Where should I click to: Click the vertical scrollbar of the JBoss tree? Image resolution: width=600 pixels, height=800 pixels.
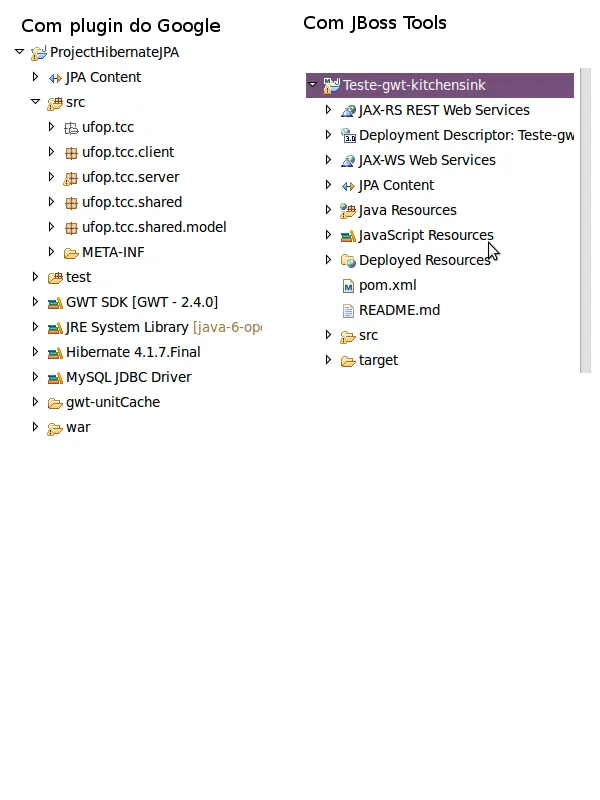[x=586, y=220]
